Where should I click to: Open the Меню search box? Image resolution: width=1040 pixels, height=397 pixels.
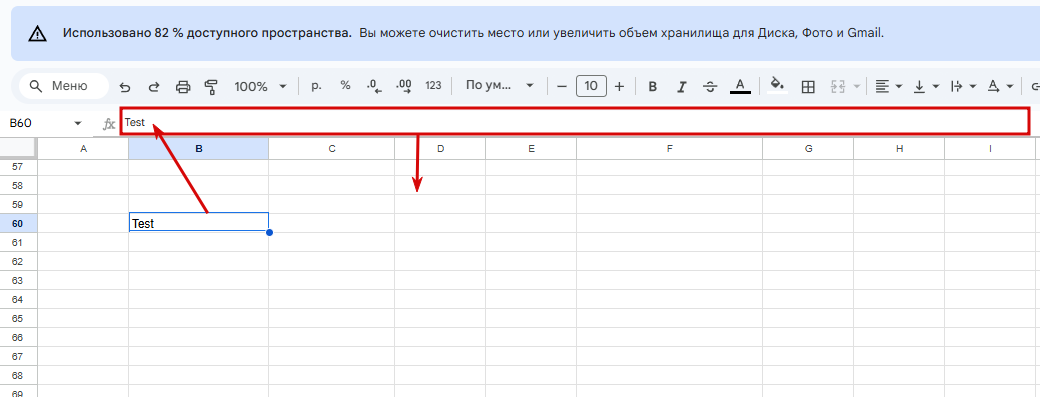64,86
